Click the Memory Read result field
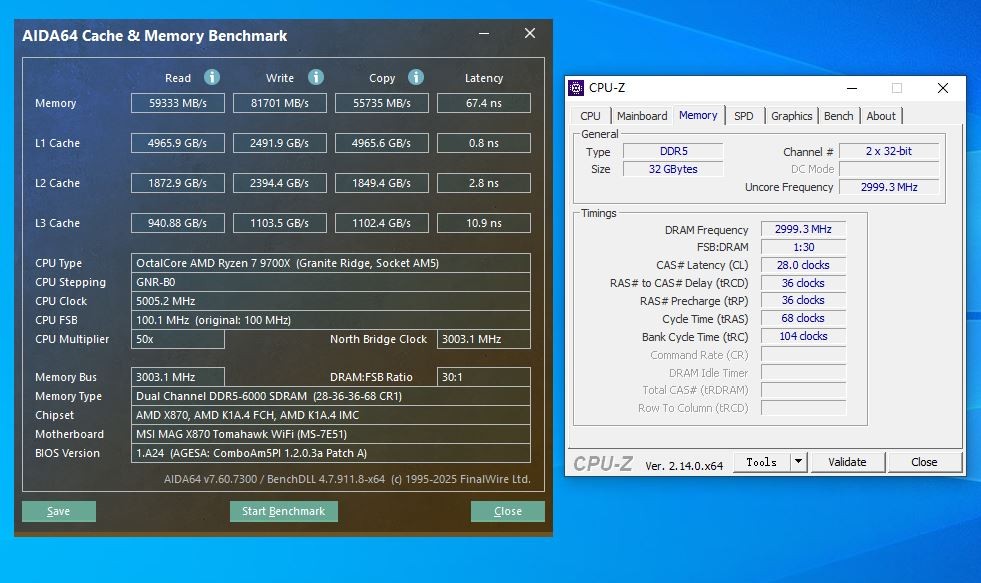The image size is (981, 583). tap(178, 103)
